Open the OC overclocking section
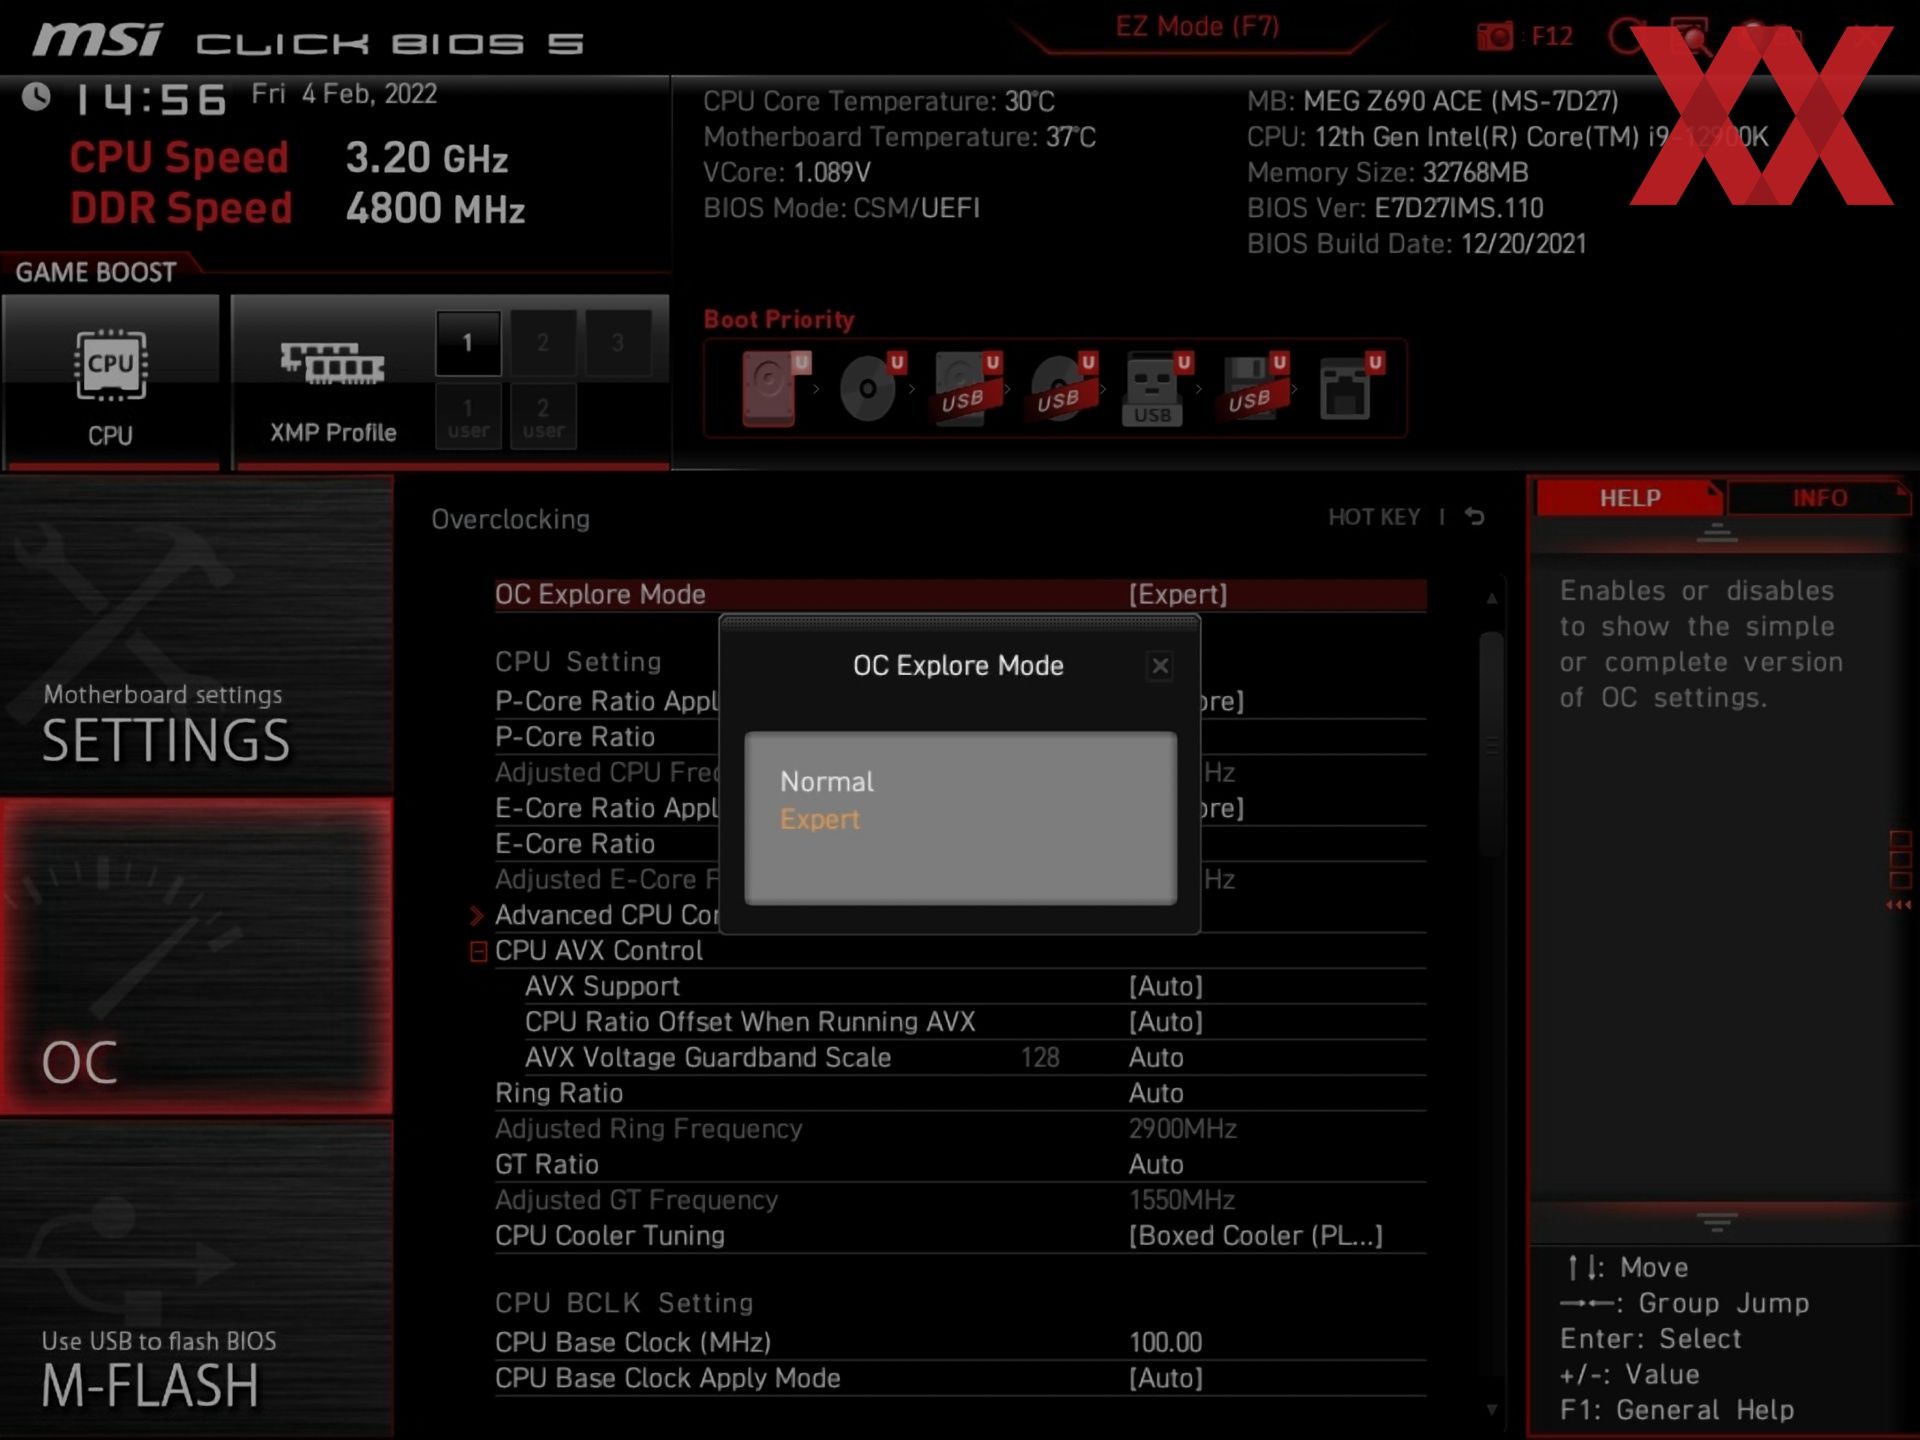The image size is (1920, 1440). (x=196, y=956)
